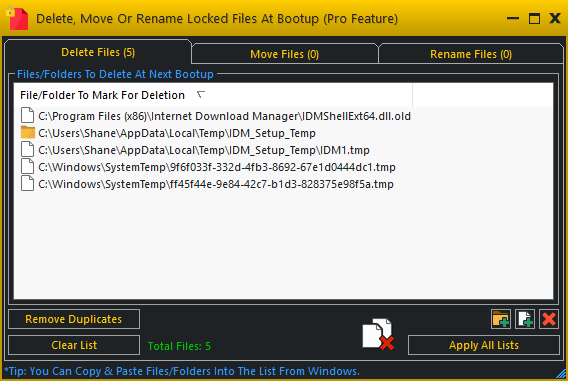This screenshot has width=568, height=381.
Task: Click the Apply All Lists button
Action: [484, 345]
